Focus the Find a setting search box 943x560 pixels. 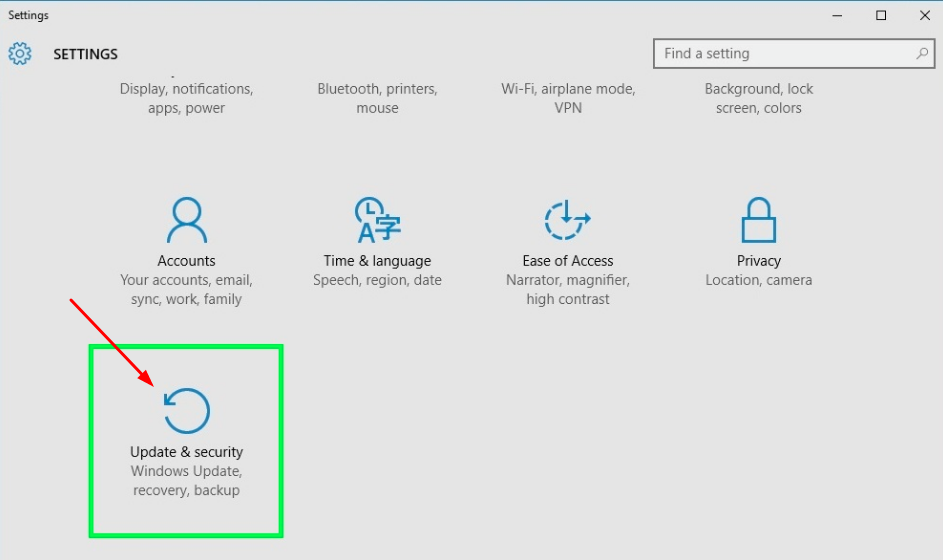794,54
